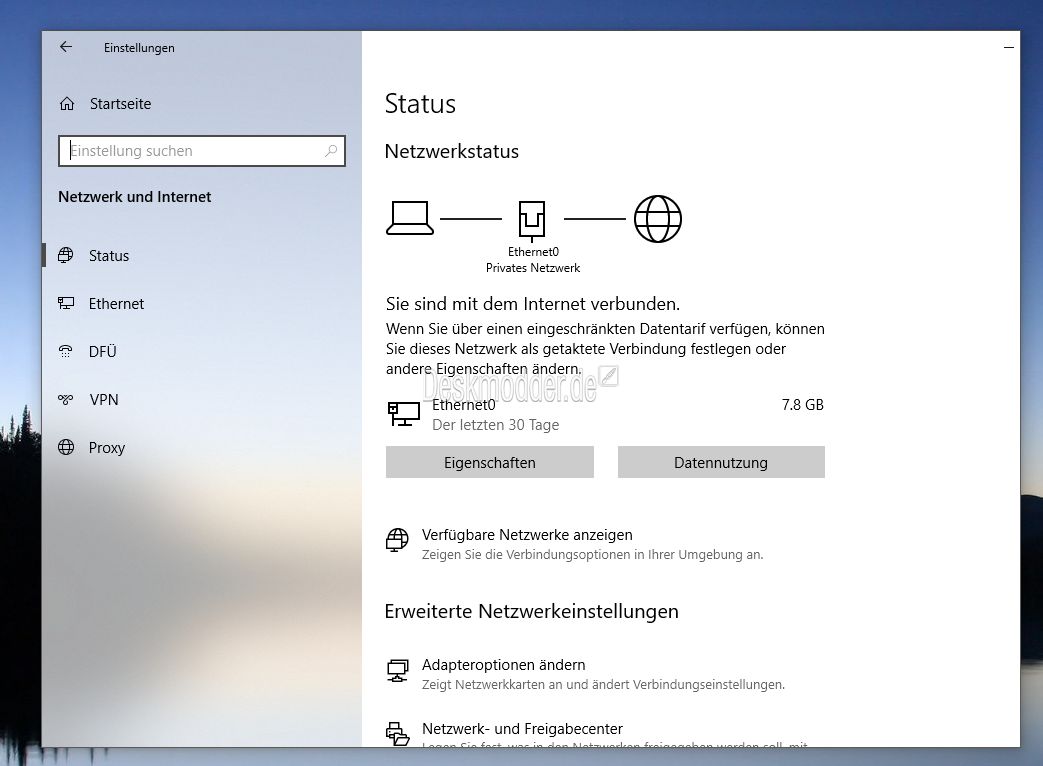Image resolution: width=1043 pixels, height=766 pixels.
Task: Click the Erweiterte Netzwerkeinstellungen heading
Action: (x=531, y=612)
